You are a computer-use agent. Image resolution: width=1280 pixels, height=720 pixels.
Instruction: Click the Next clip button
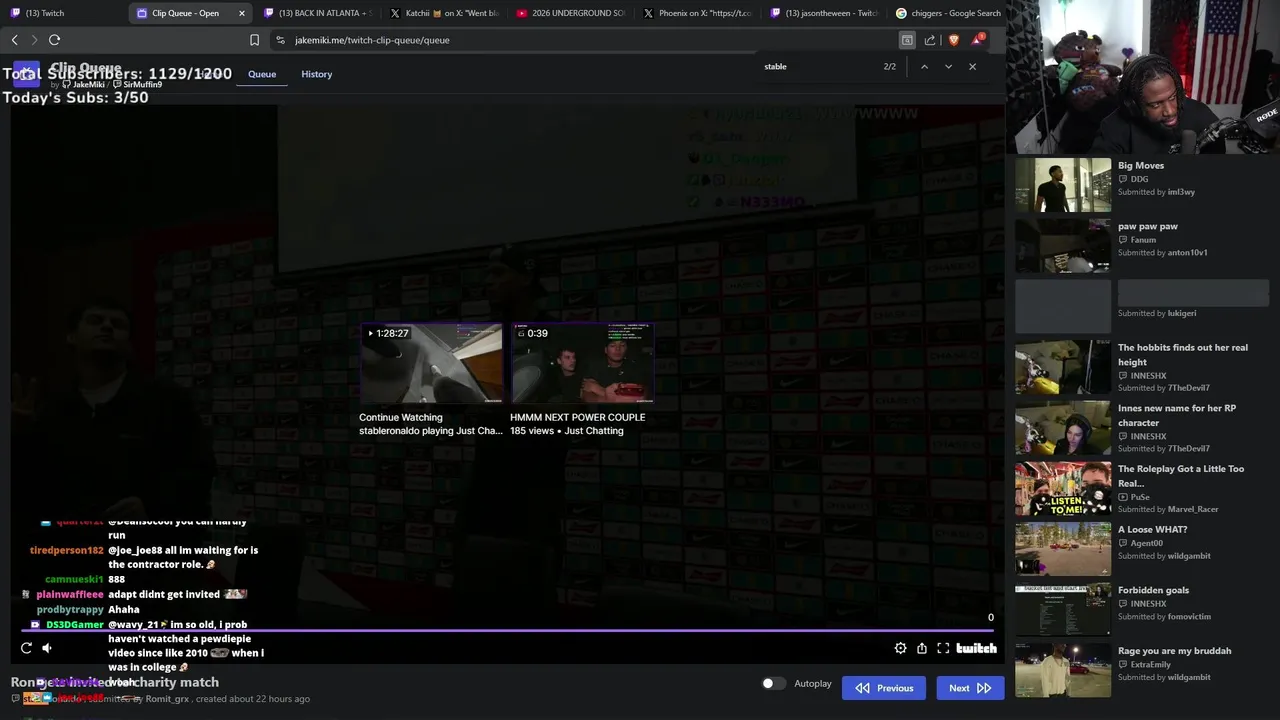click(969, 688)
